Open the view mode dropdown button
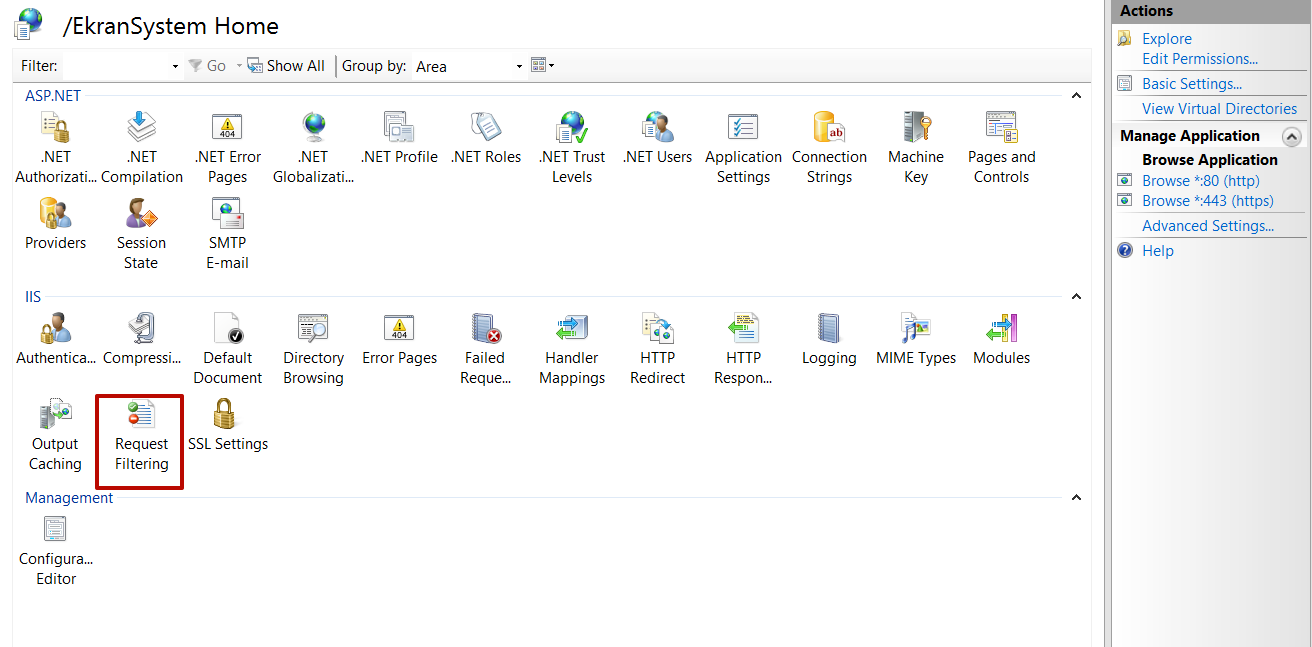Image resolution: width=1312 pixels, height=647 pixels. pyautogui.click(x=542, y=66)
